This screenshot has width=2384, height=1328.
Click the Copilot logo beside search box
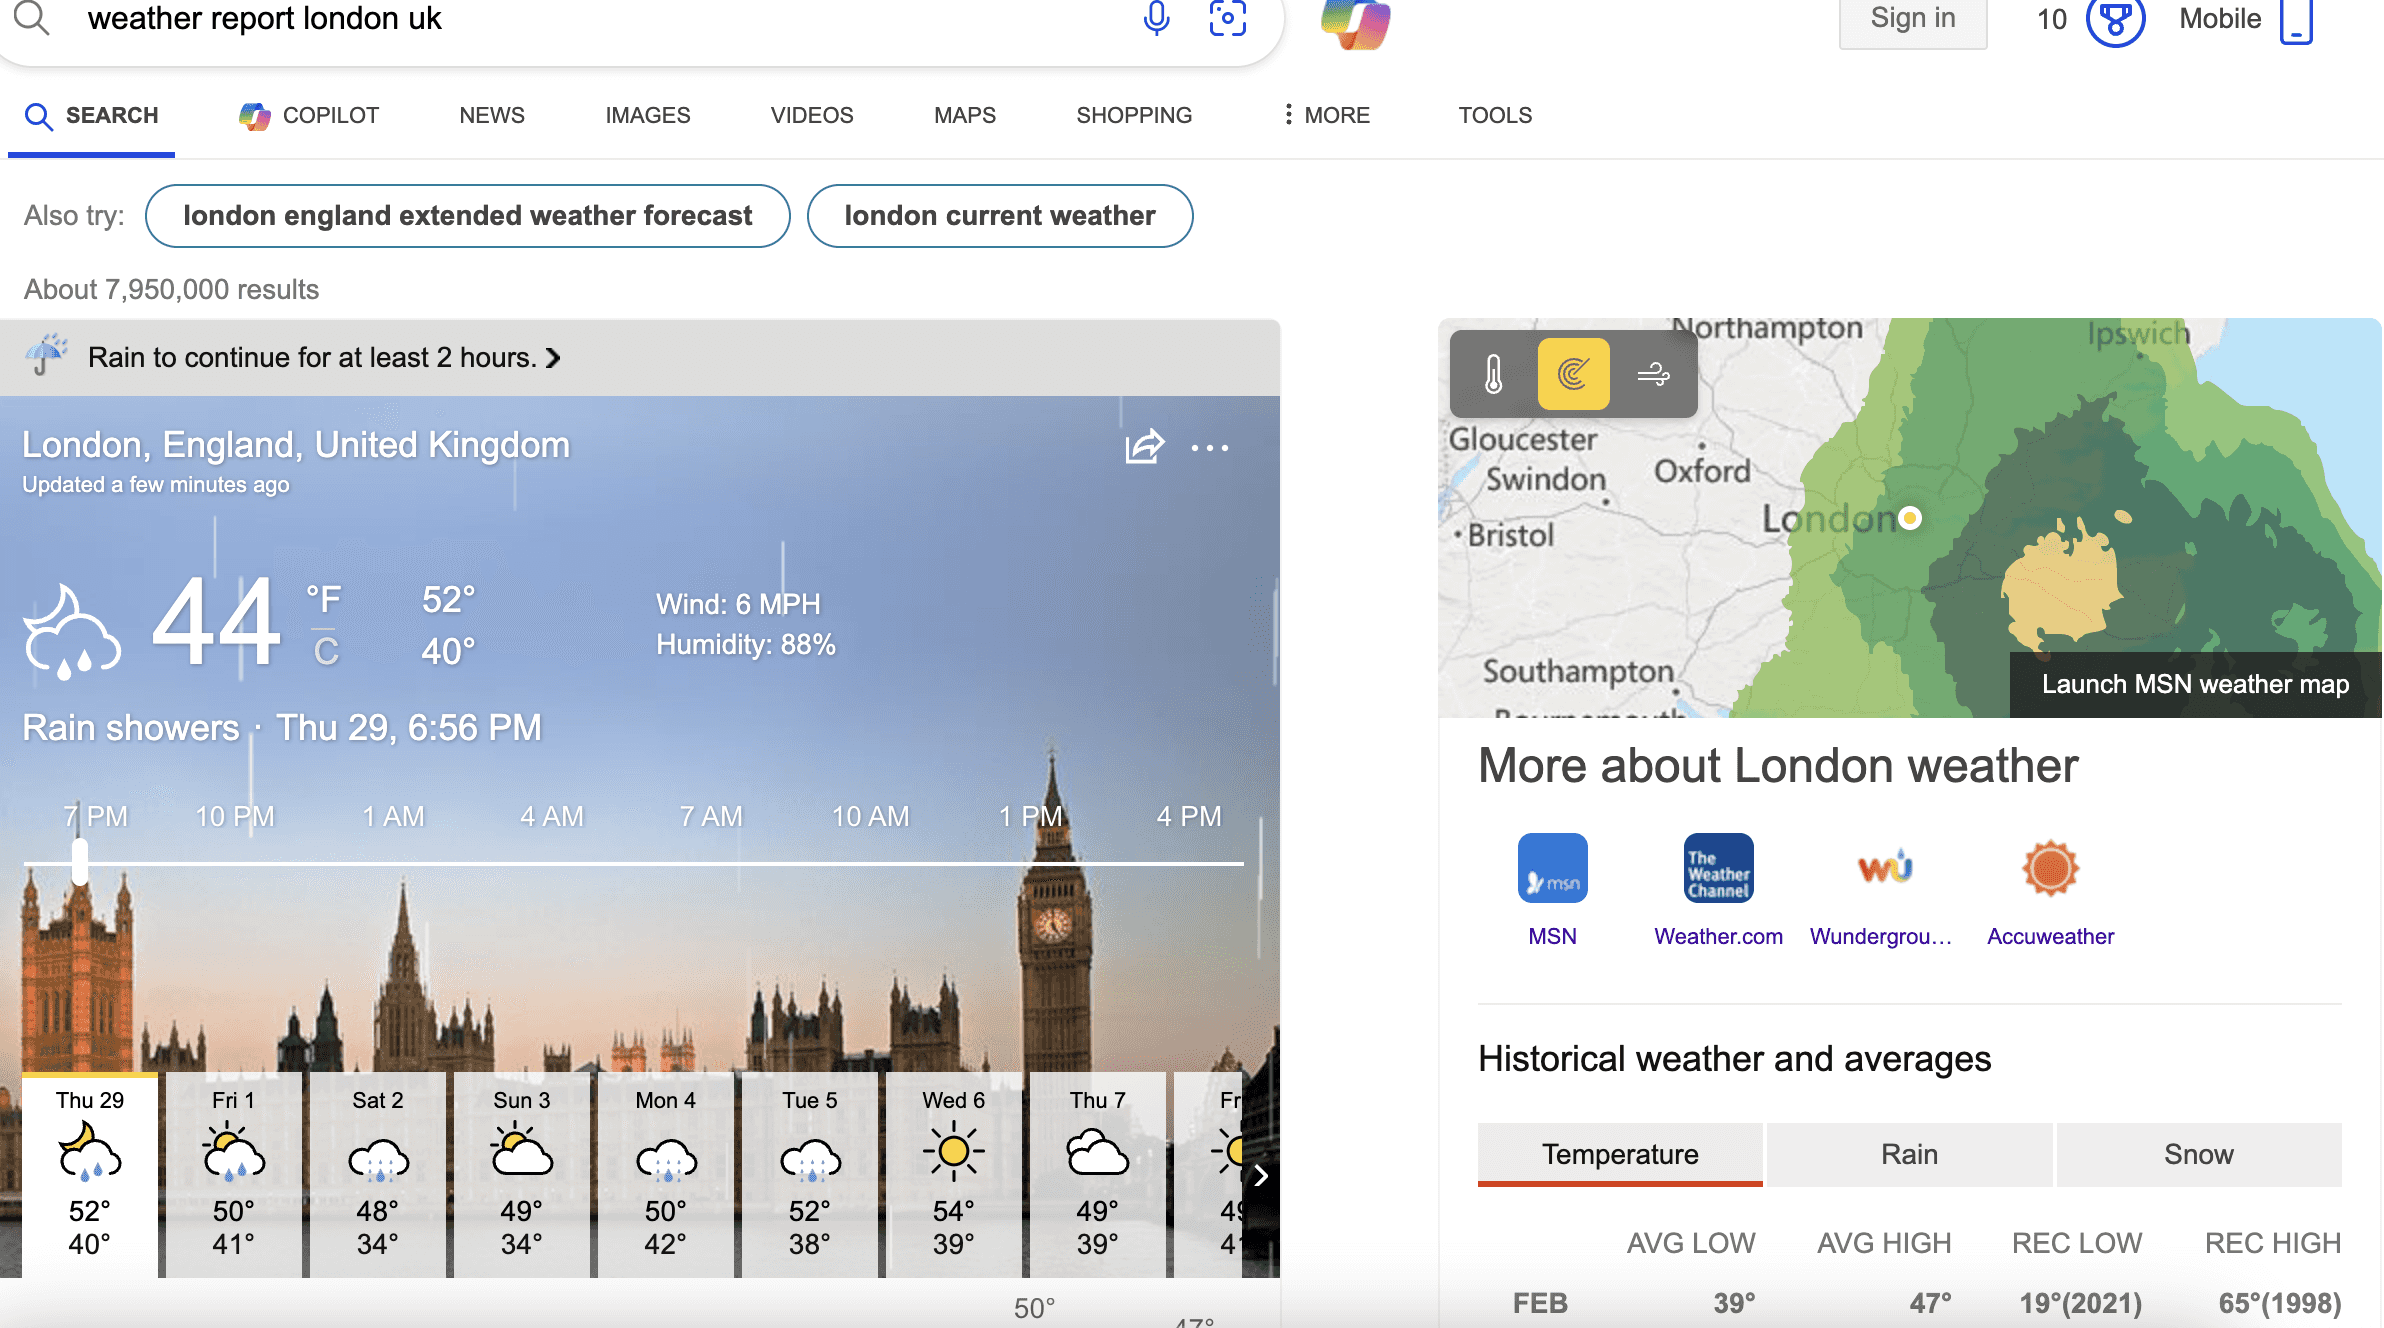point(1355,24)
